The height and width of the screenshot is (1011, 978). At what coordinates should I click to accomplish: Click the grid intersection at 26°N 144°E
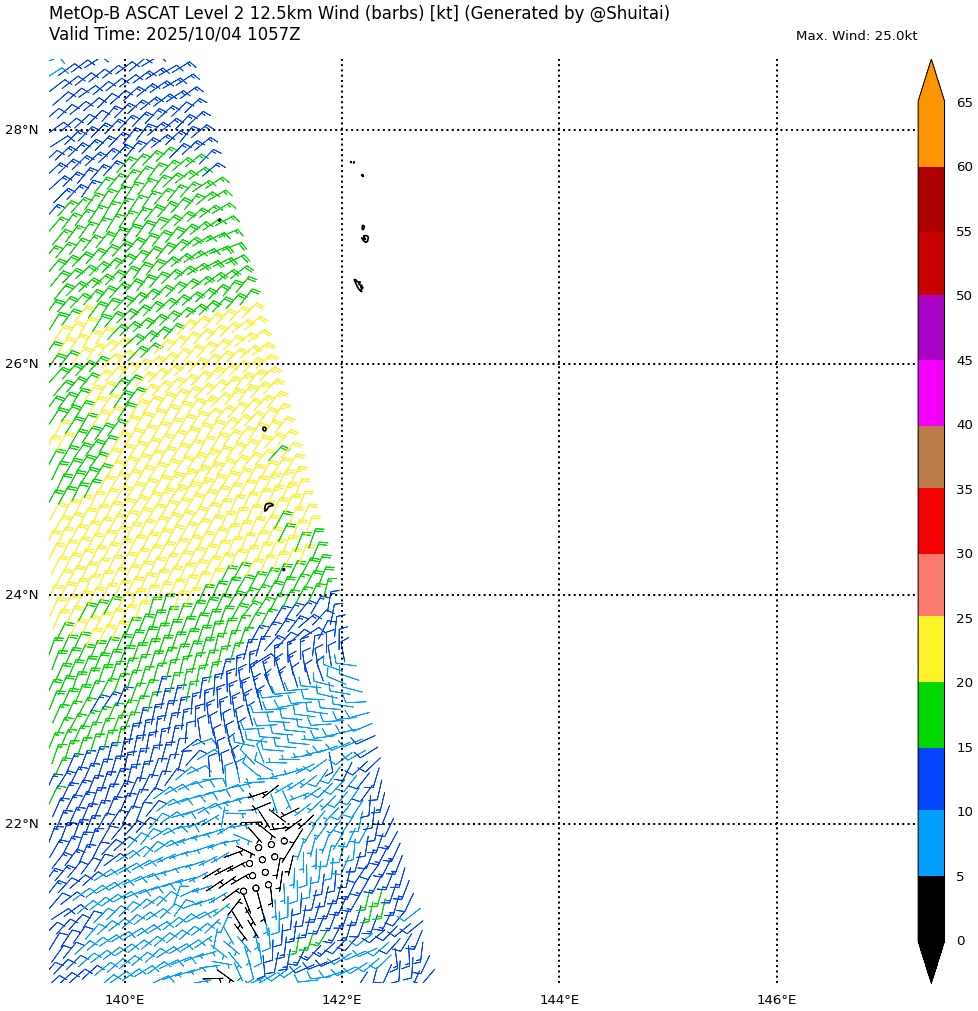(x=559, y=364)
